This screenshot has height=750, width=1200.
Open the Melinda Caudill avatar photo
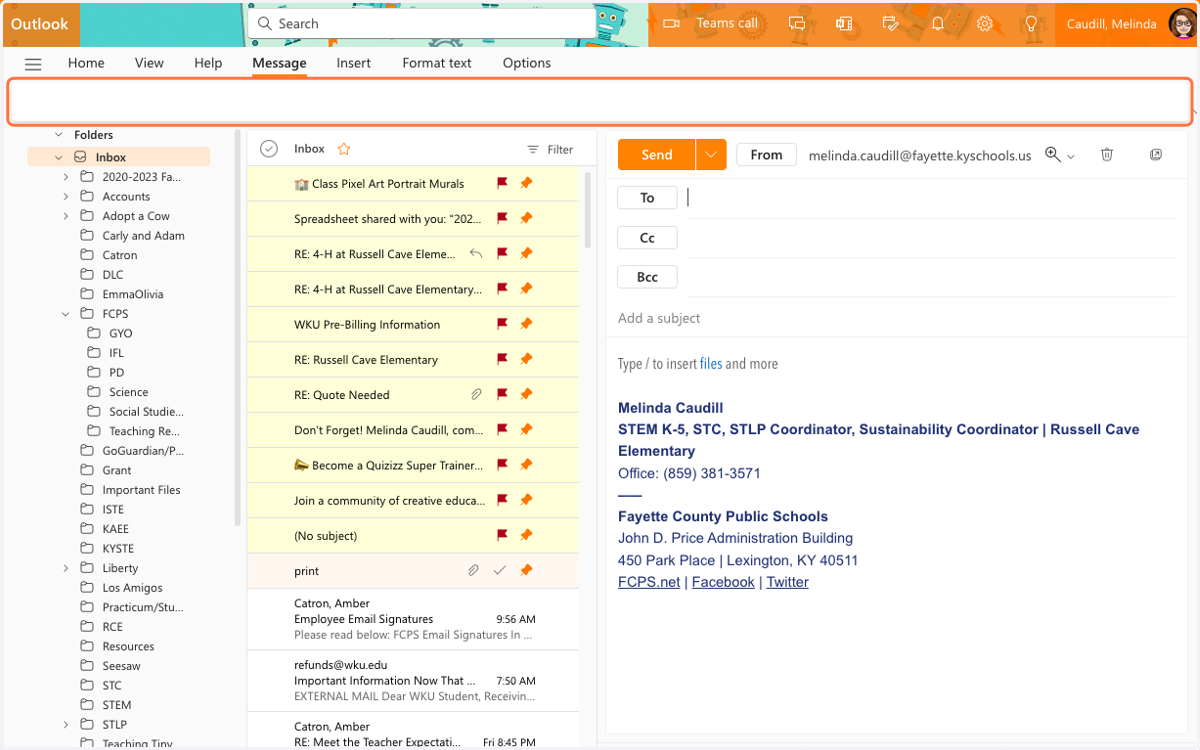(x=1181, y=23)
